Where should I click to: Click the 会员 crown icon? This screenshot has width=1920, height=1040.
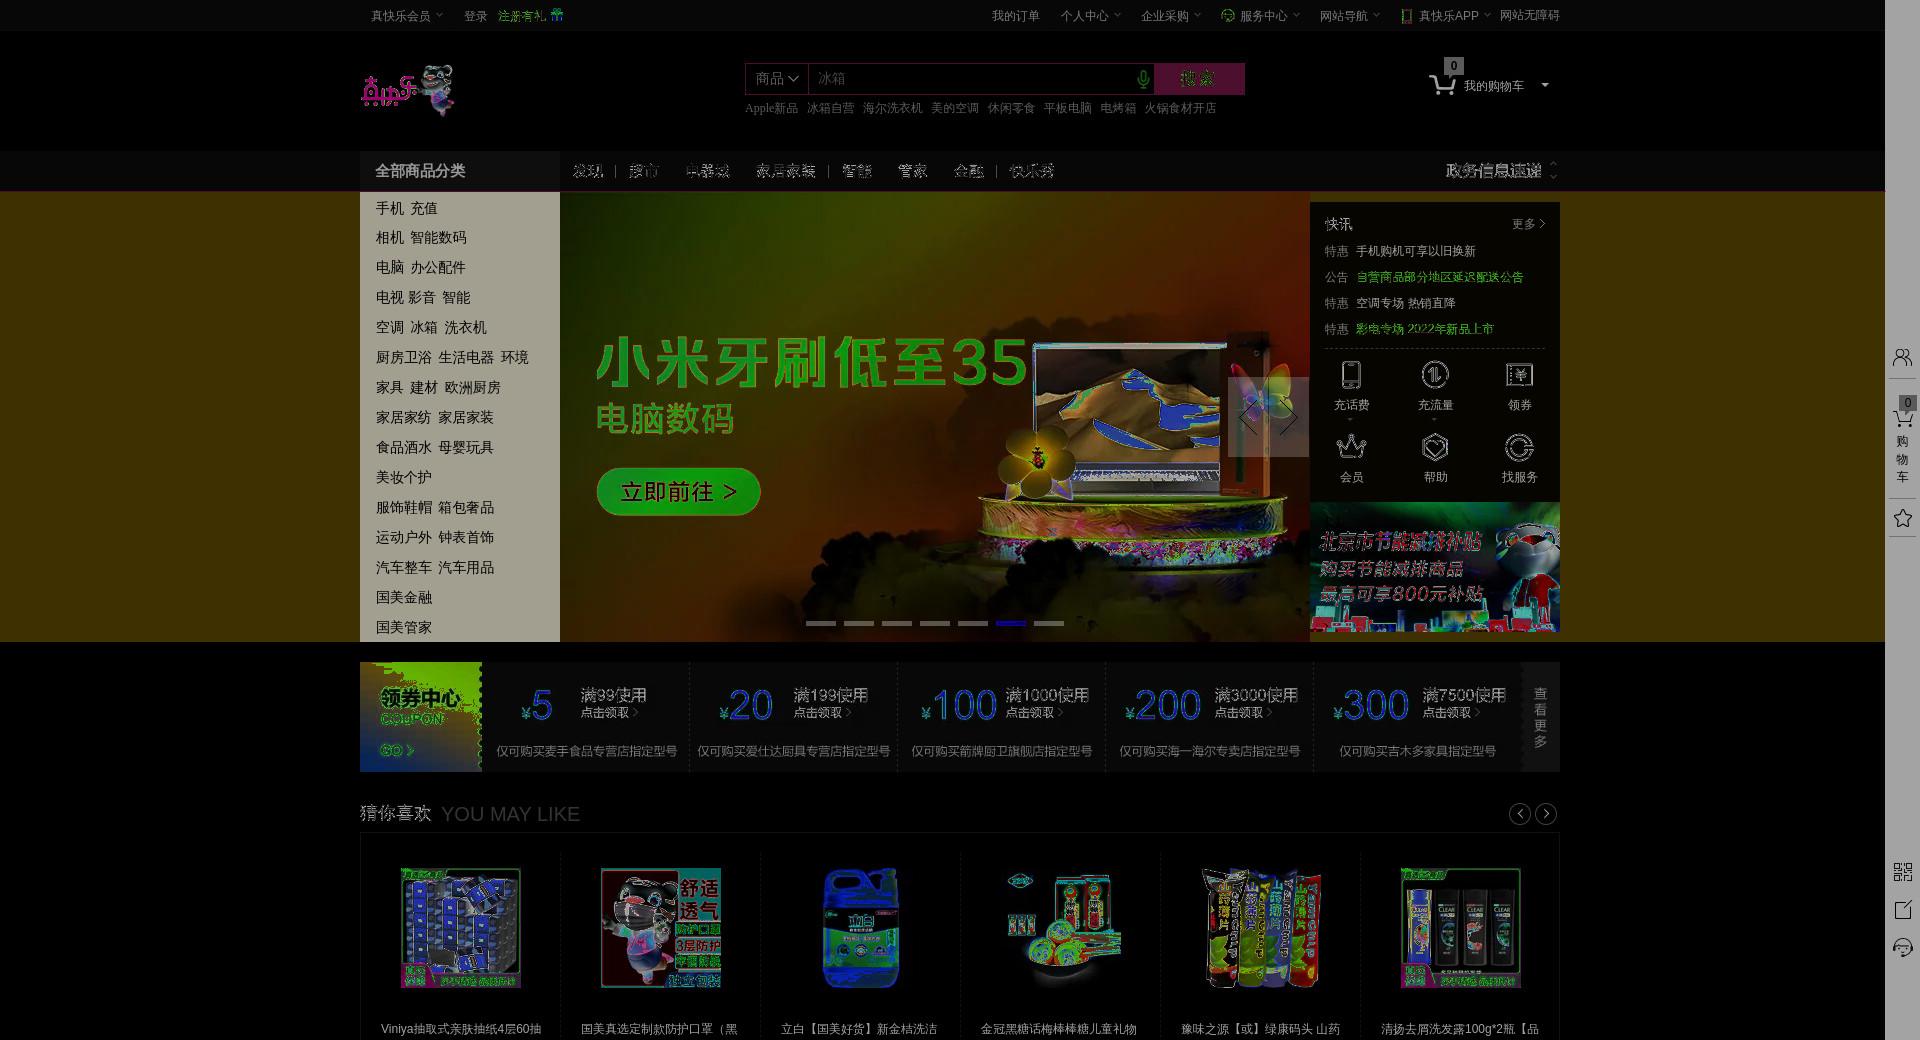tap(1351, 446)
